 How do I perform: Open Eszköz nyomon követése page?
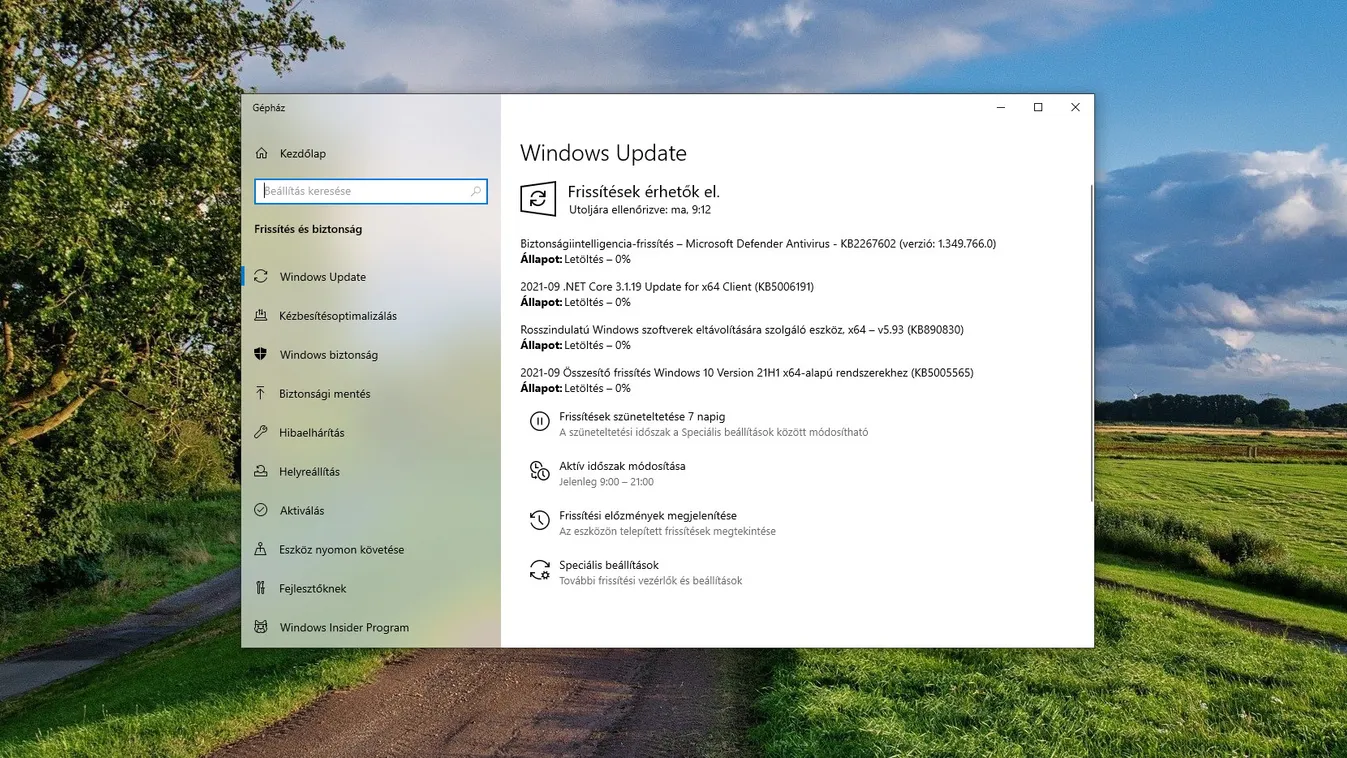(371, 549)
